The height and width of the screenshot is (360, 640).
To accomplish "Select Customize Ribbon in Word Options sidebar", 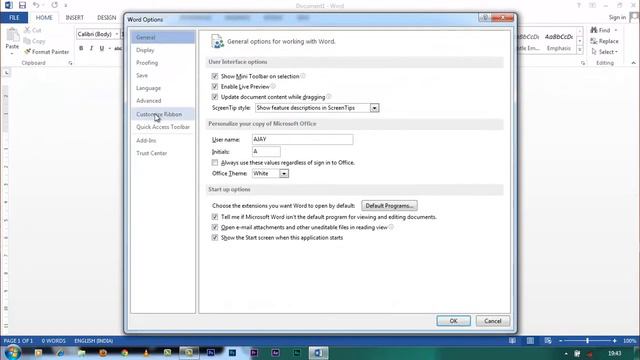I will [163, 114].
